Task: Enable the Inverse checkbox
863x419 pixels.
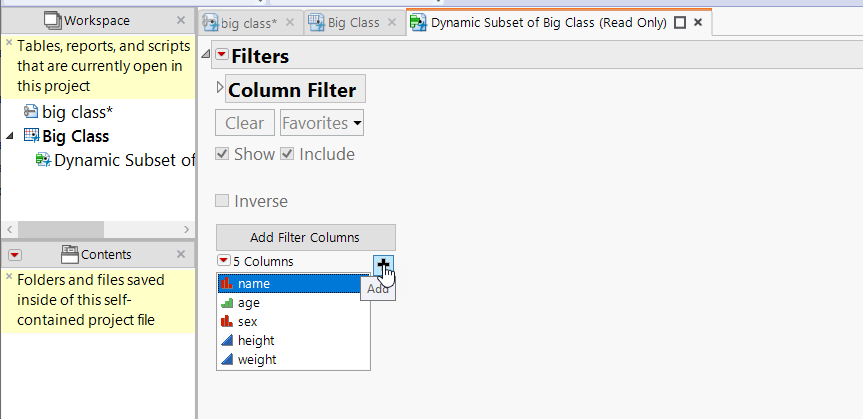Action: [x=223, y=201]
